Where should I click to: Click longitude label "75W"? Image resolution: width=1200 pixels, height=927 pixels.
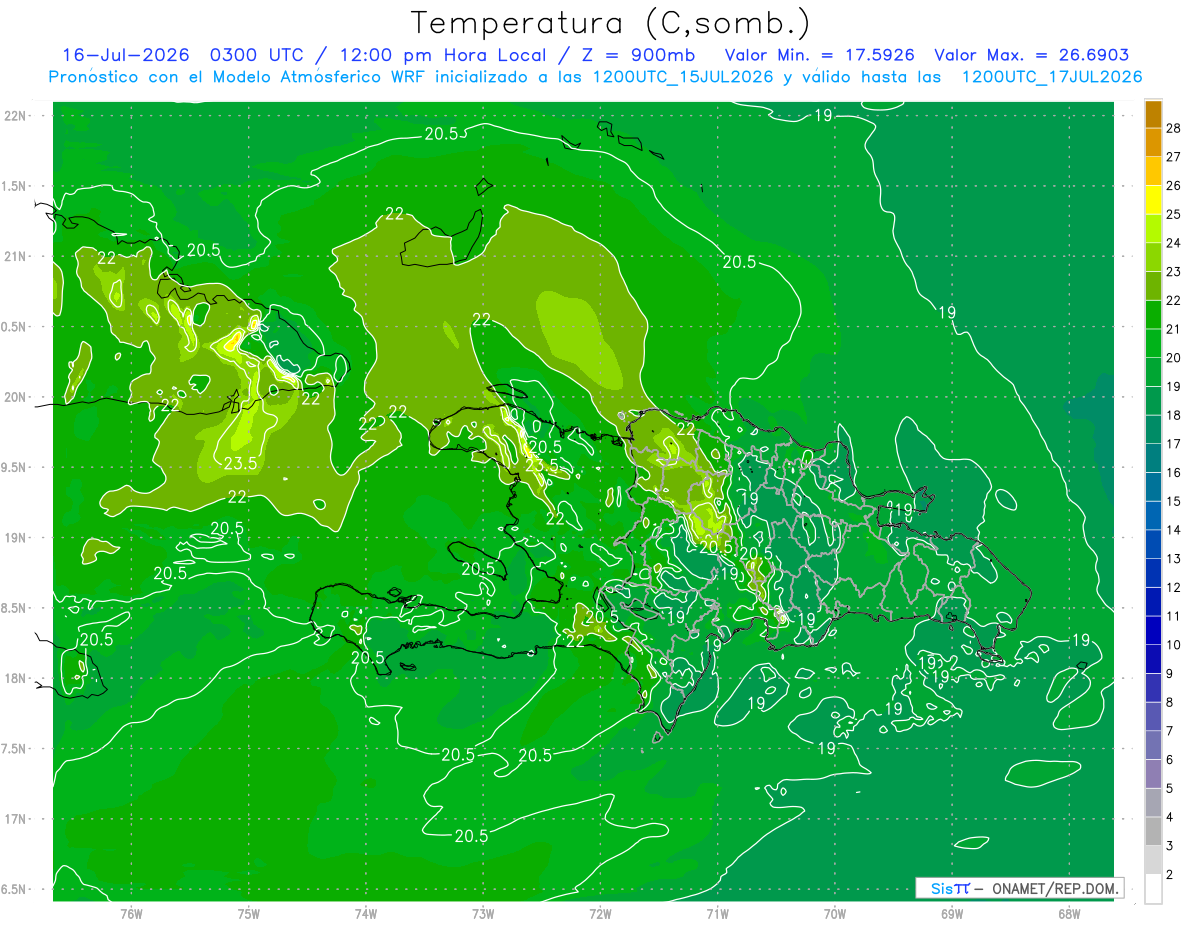pos(249,914)
